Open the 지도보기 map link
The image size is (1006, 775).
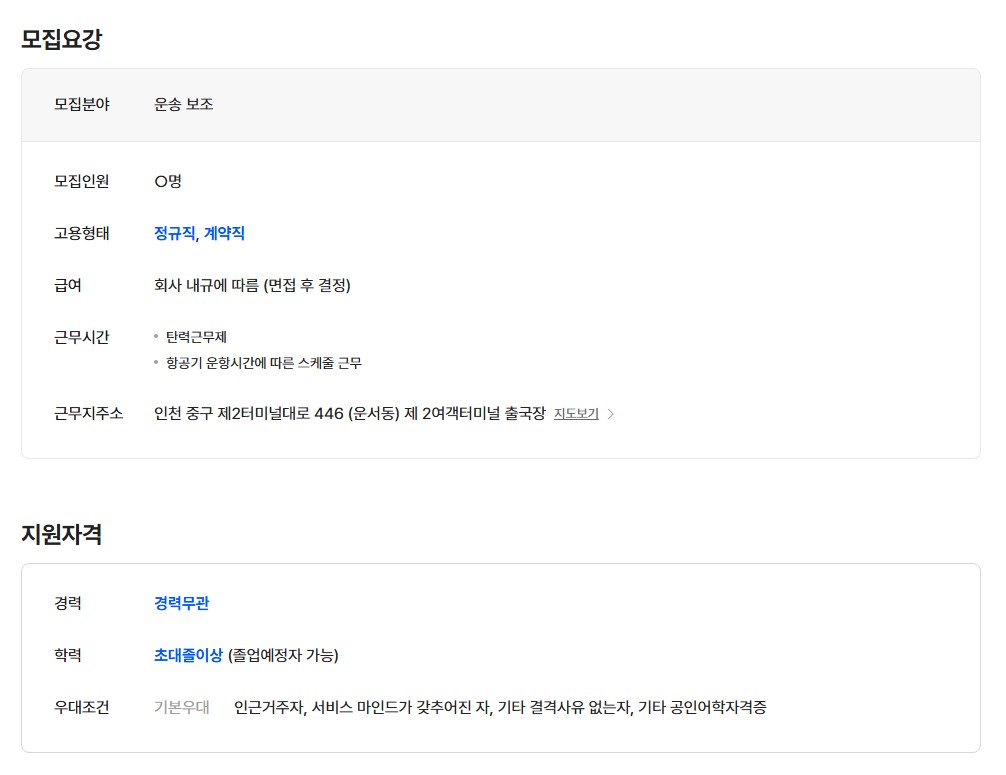[x=576, y=414]
